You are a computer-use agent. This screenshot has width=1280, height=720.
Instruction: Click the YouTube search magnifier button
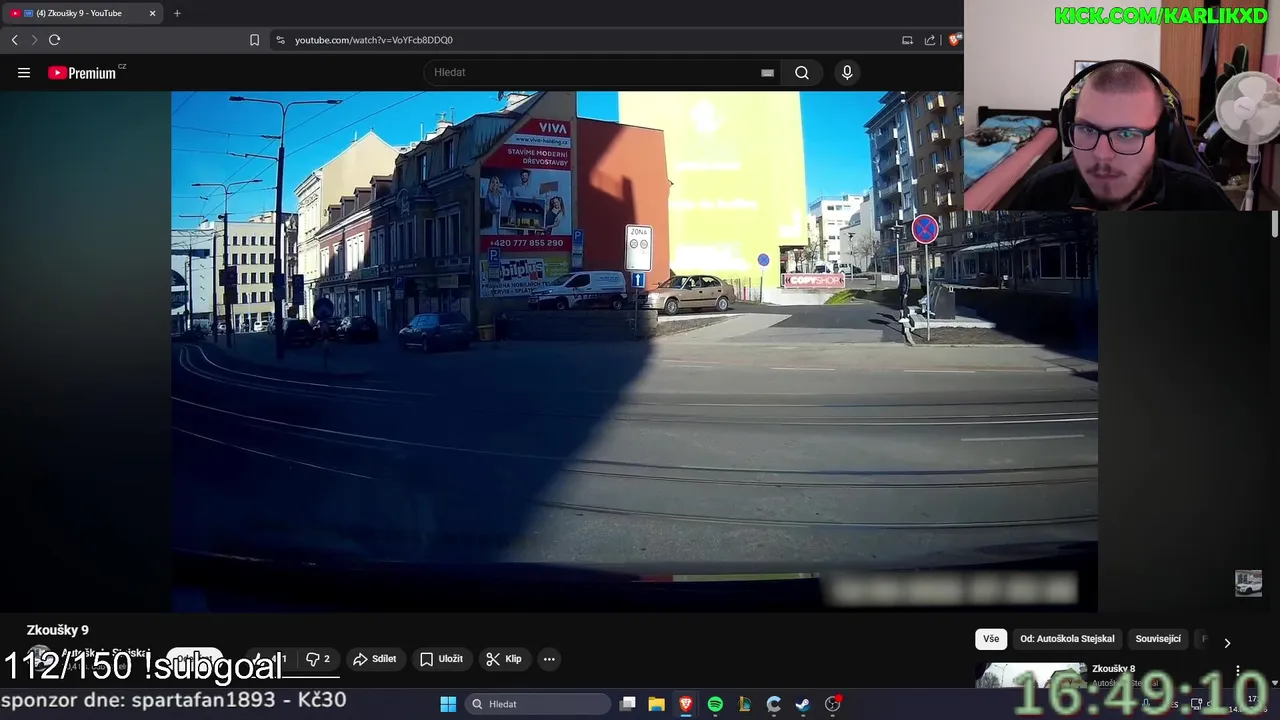tap(802, 72)
